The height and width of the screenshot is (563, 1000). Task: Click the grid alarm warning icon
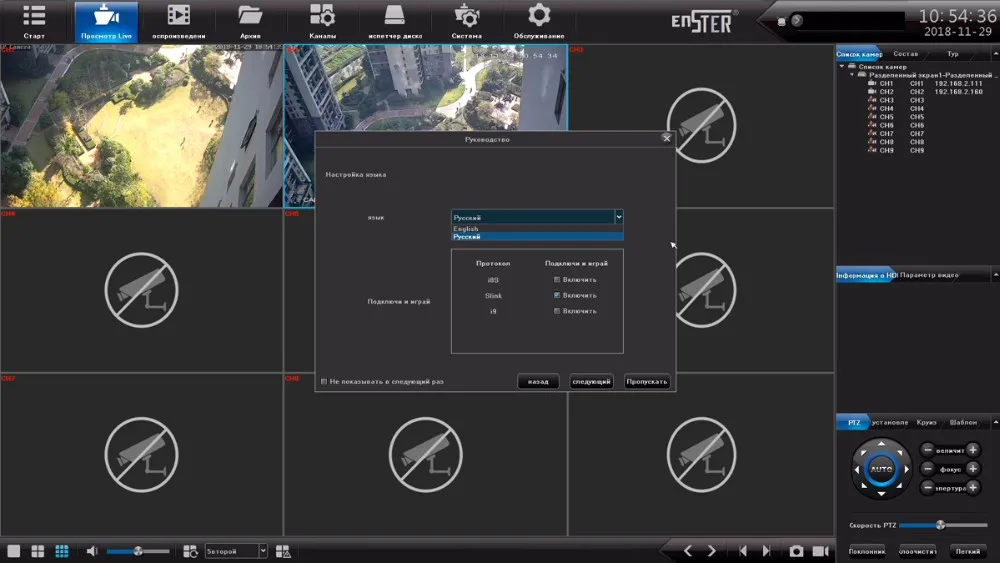[283, 551]
